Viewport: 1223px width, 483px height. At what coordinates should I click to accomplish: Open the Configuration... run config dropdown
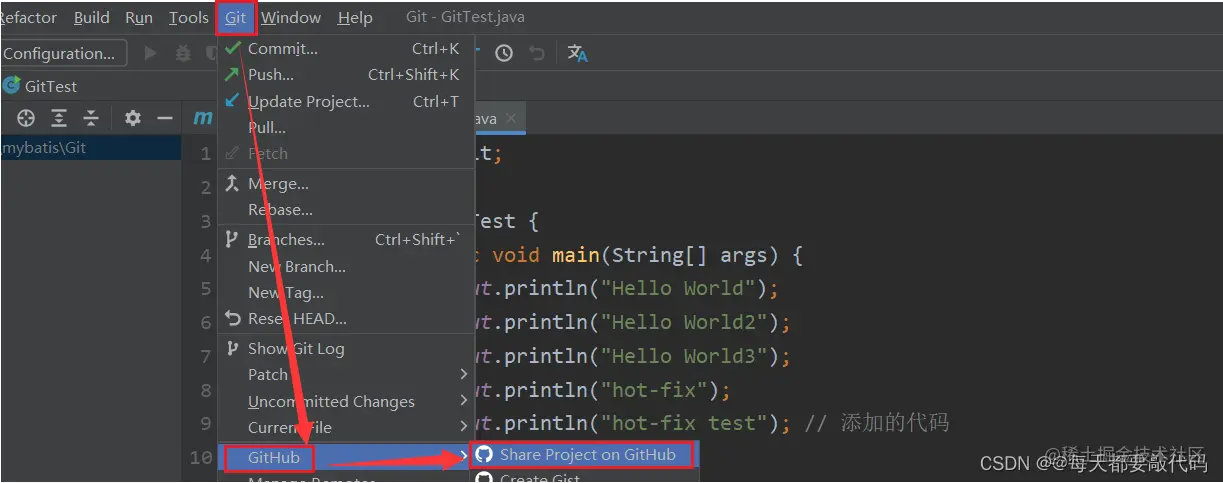(62, 53)
